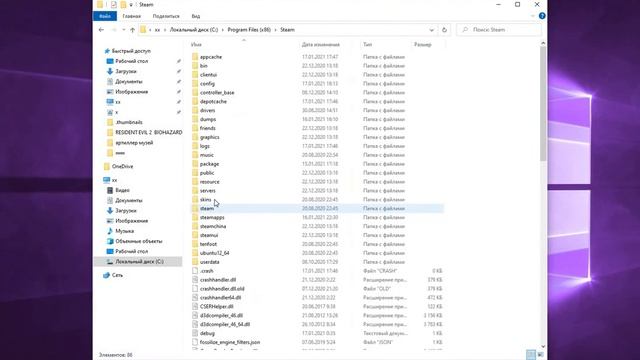The width and height of the screenshot is (640, 360).
Task: Select the depotcache folder icon
Action: tap(195, 102)
